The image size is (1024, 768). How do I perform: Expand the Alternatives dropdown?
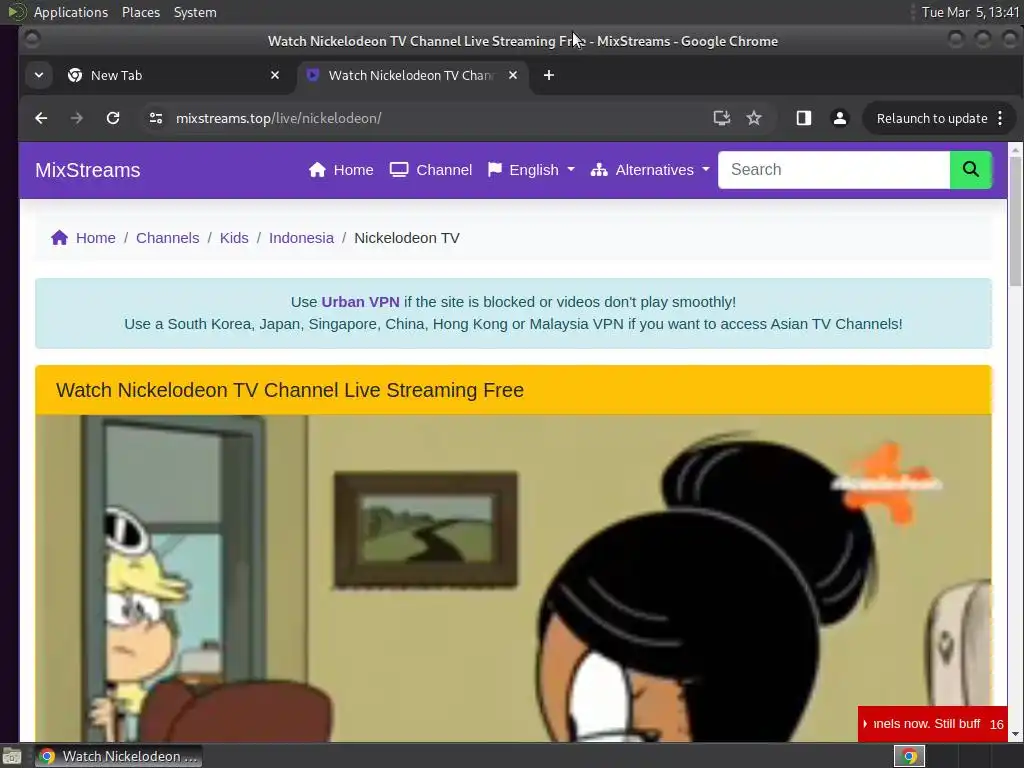pos(650,170)
